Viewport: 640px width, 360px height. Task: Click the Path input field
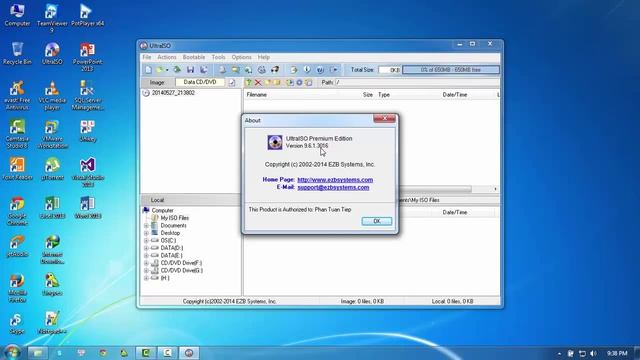417,82
